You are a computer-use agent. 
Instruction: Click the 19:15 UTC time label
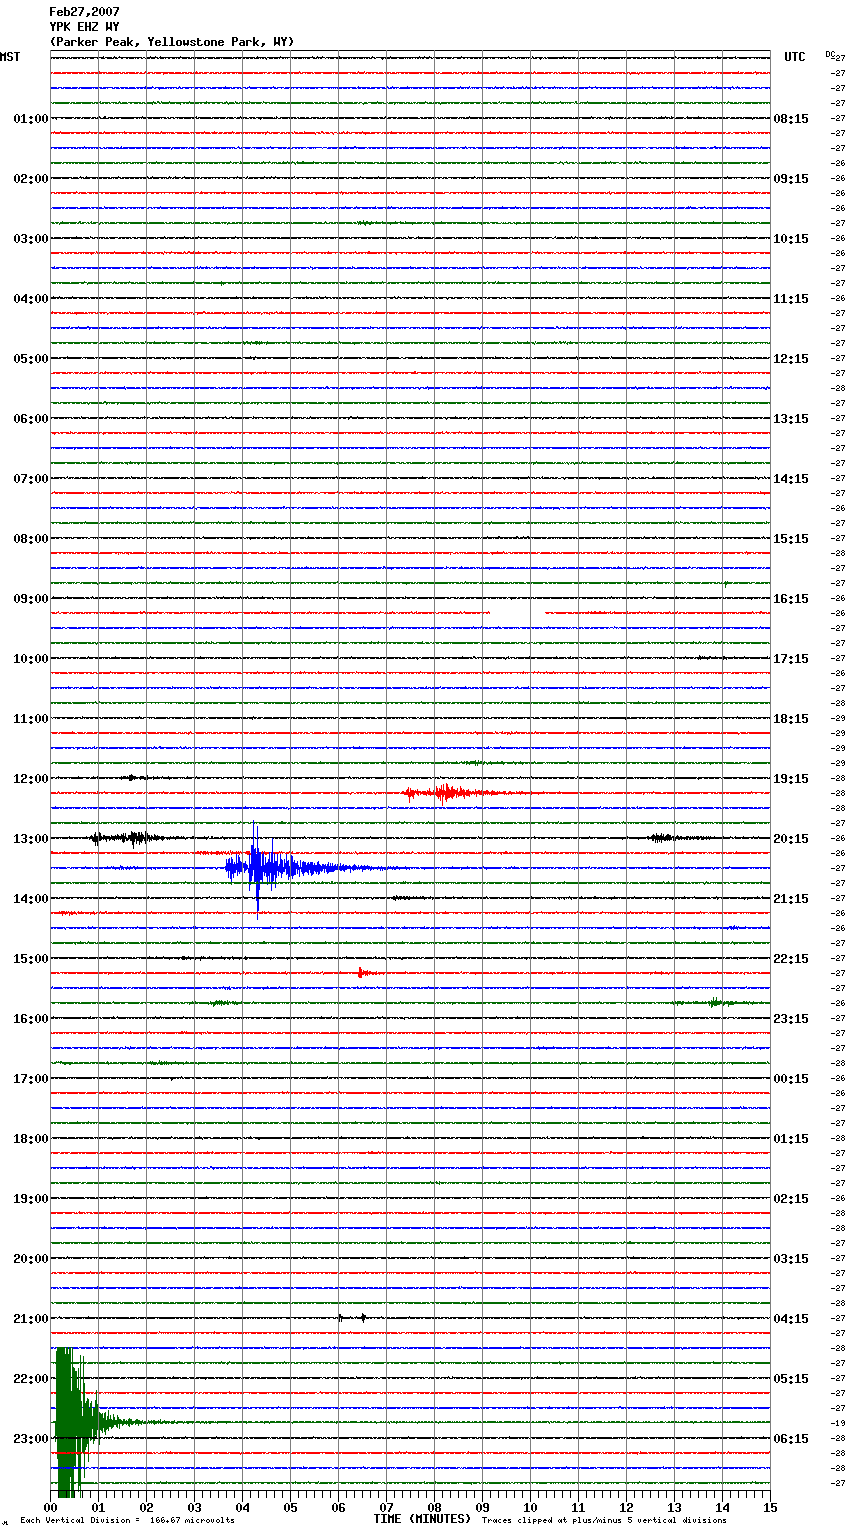coord(791,779)
